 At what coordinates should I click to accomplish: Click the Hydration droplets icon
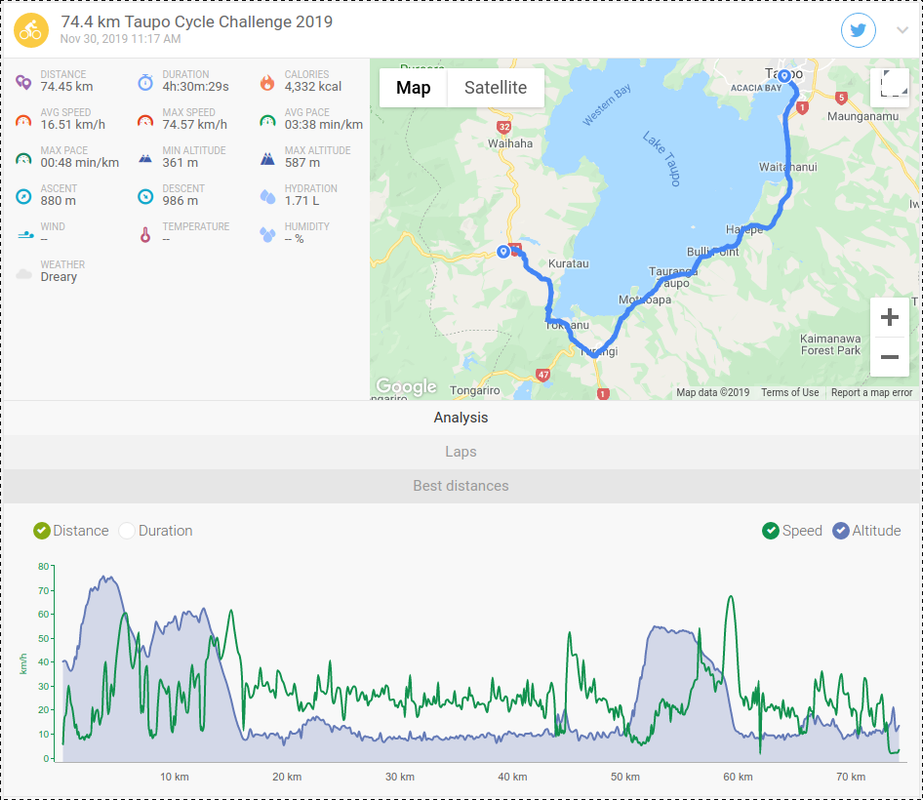[x=267, y=196]
